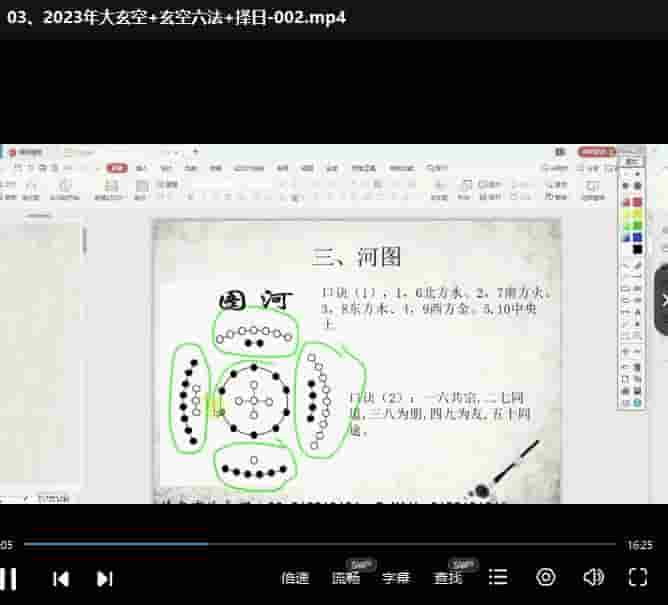The height and width of the screenshot is (605, 668).
Task: Open the 字幕 subtitle options
Action: [396, 578]
